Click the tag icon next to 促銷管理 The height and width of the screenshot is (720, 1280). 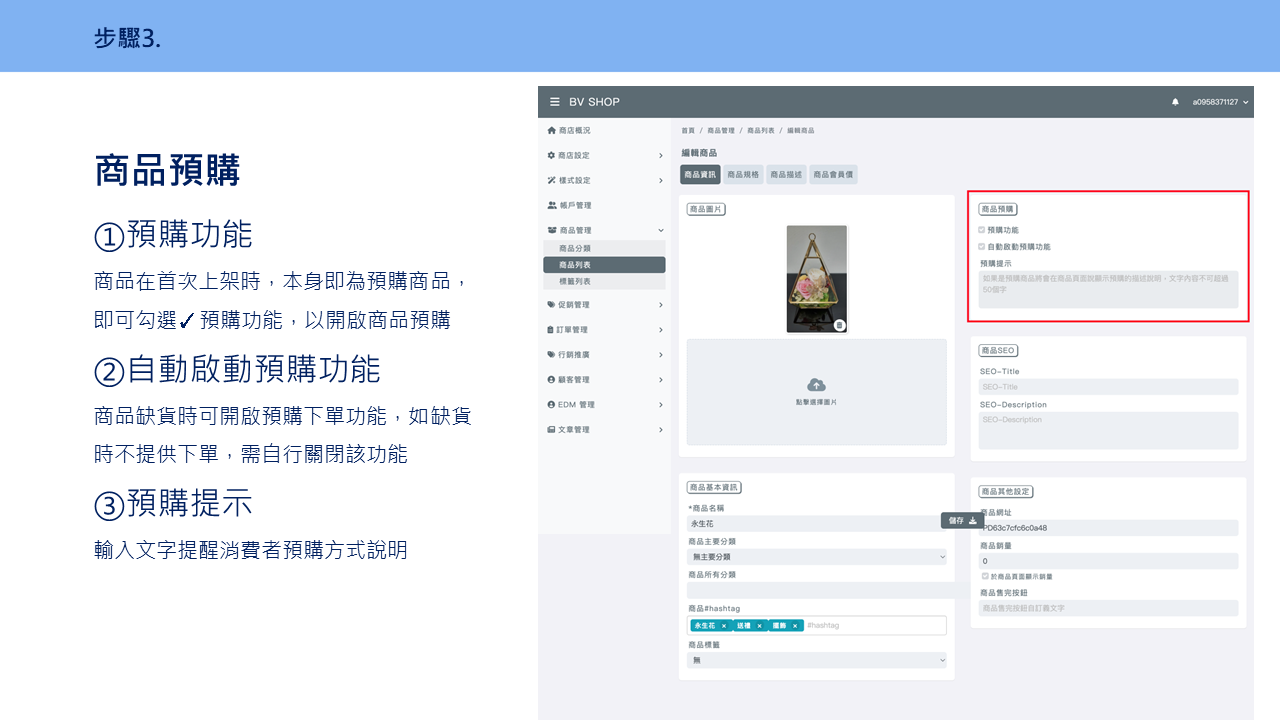(x=551, y=304)
